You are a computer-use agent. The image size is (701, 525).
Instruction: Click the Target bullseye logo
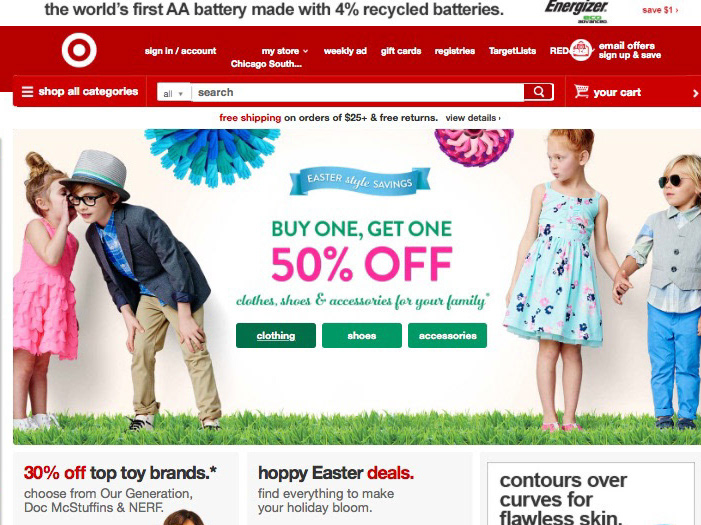pyautogui.click(x=79, y=50)
